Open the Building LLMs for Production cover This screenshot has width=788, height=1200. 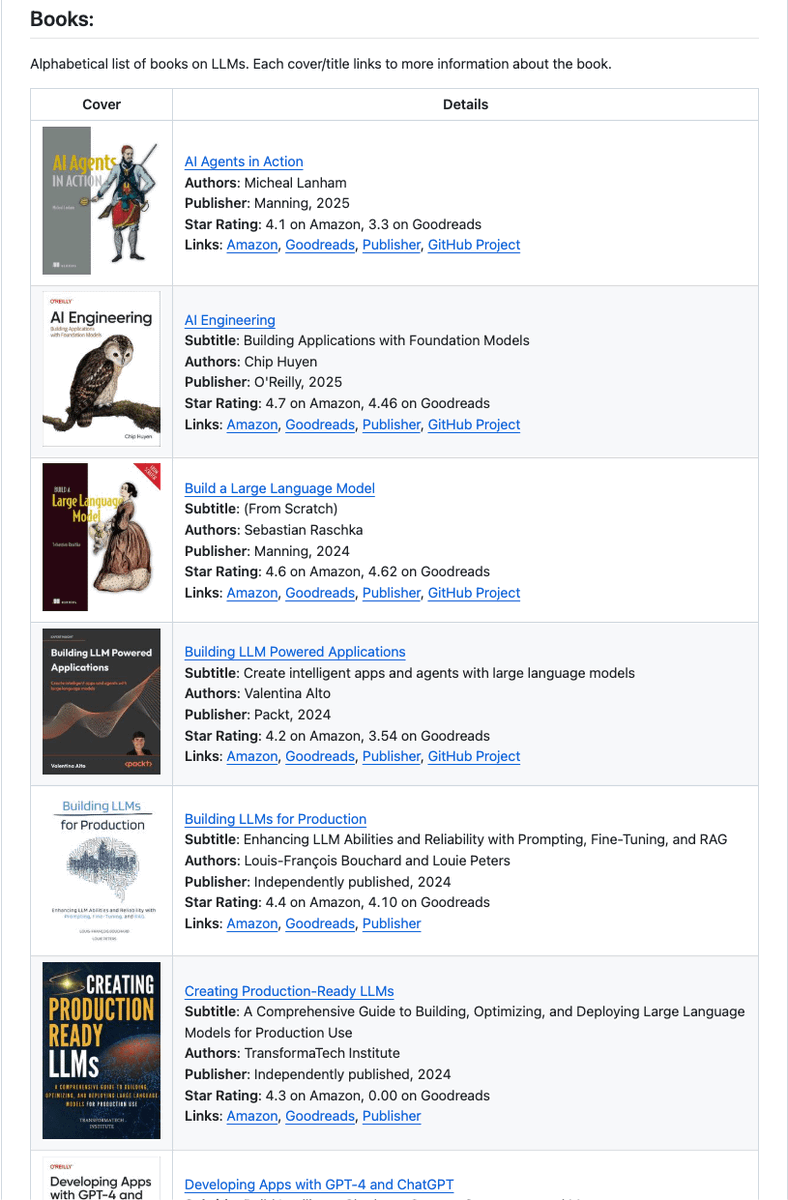pos(101,868)
